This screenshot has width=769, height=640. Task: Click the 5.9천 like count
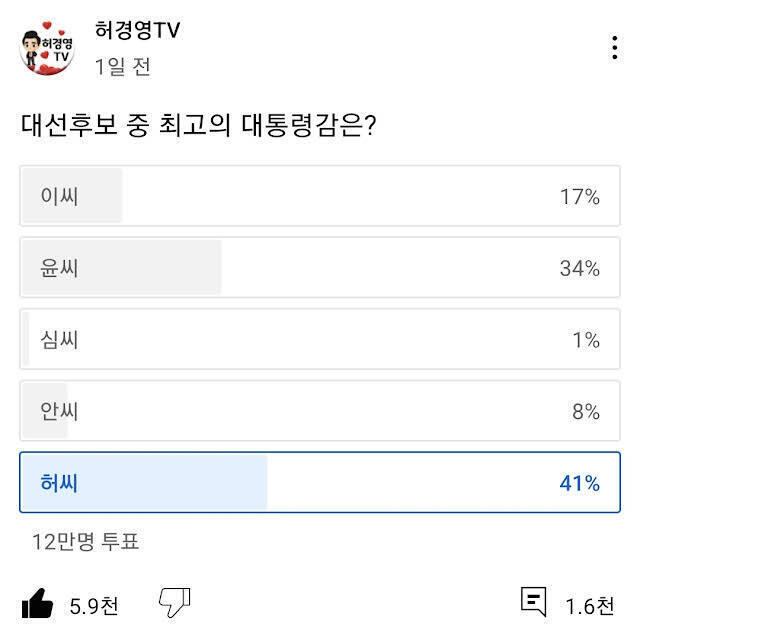(x=94, y=605)
